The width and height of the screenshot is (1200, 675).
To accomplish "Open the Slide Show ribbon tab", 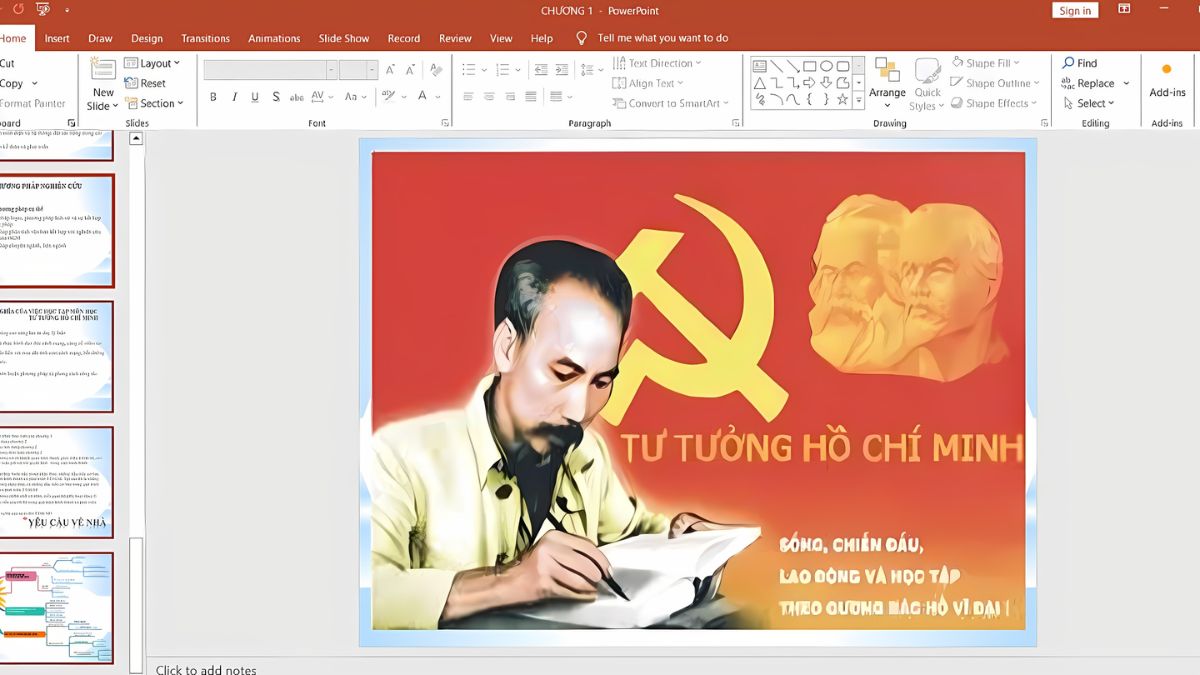I will point(344,38).
